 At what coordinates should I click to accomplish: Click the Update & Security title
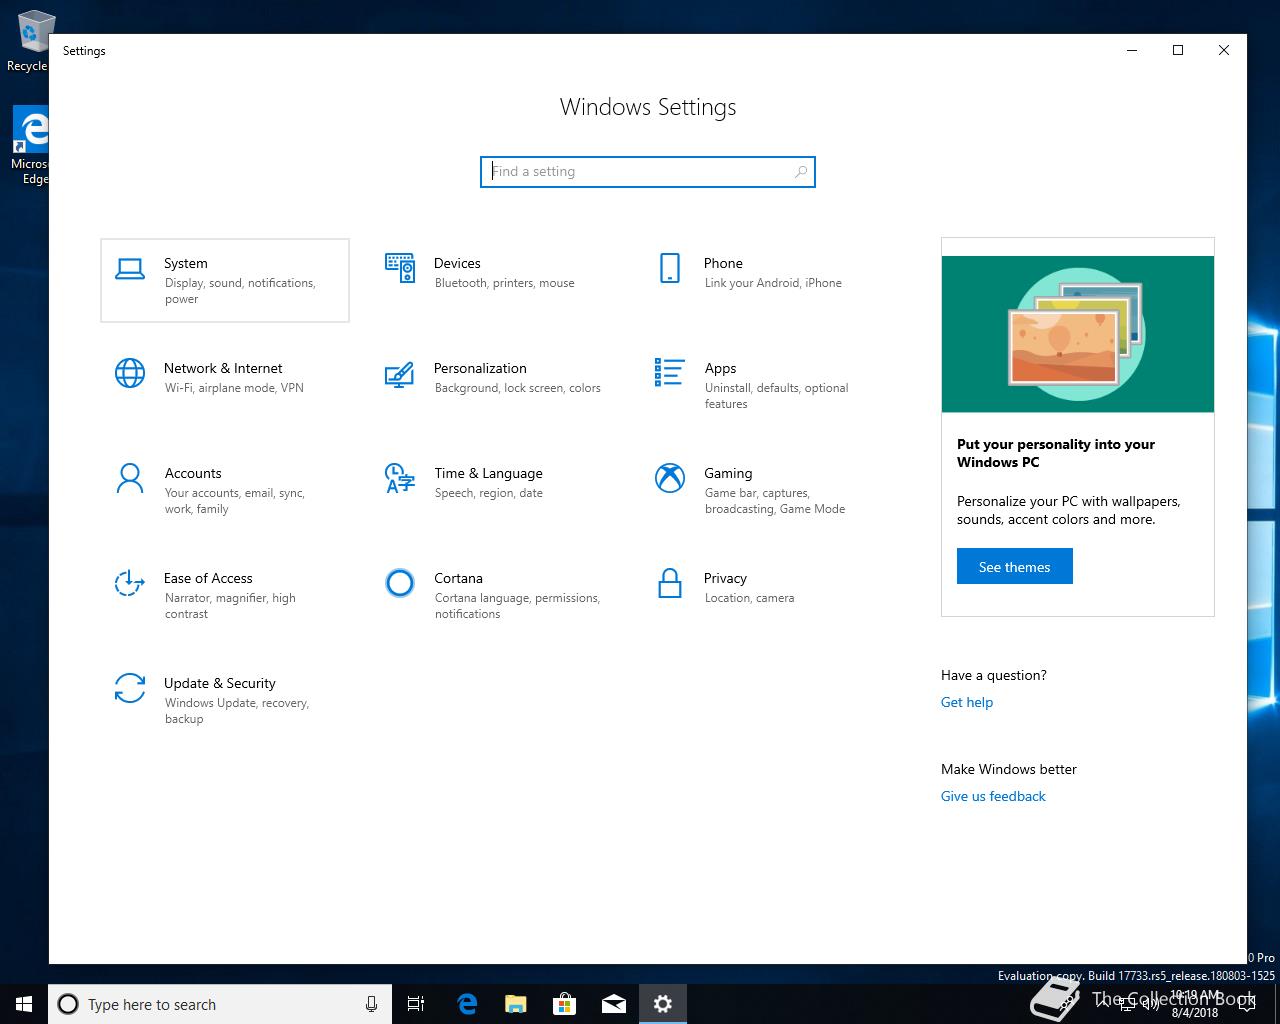(x=220, y=683)
